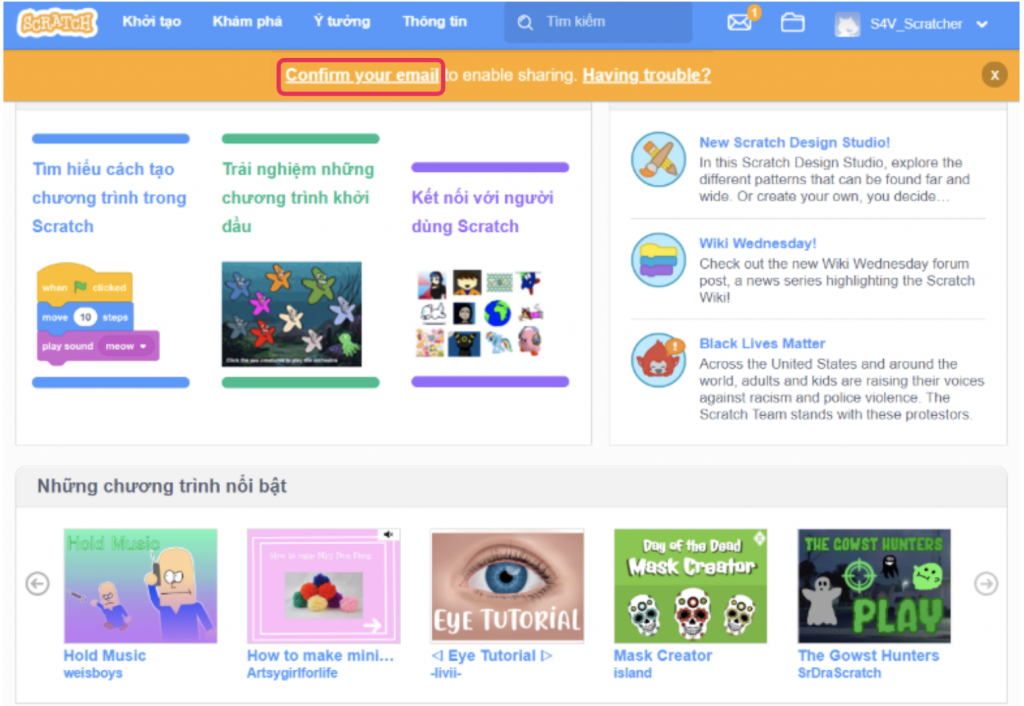Click the Mask Creator title link

663,656
